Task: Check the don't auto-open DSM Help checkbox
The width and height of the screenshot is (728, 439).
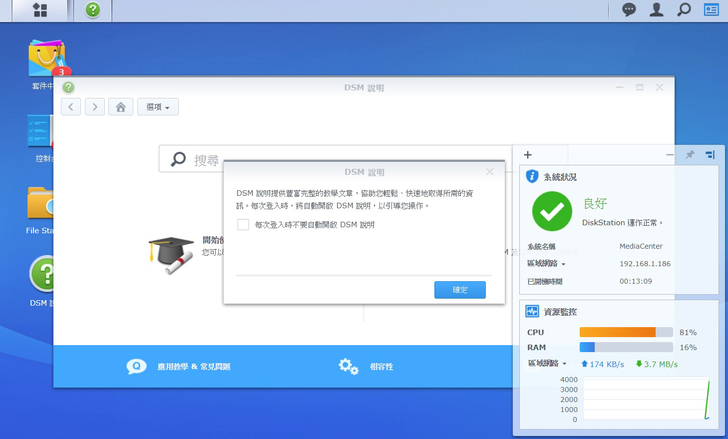Action: (x=243, y=225)
